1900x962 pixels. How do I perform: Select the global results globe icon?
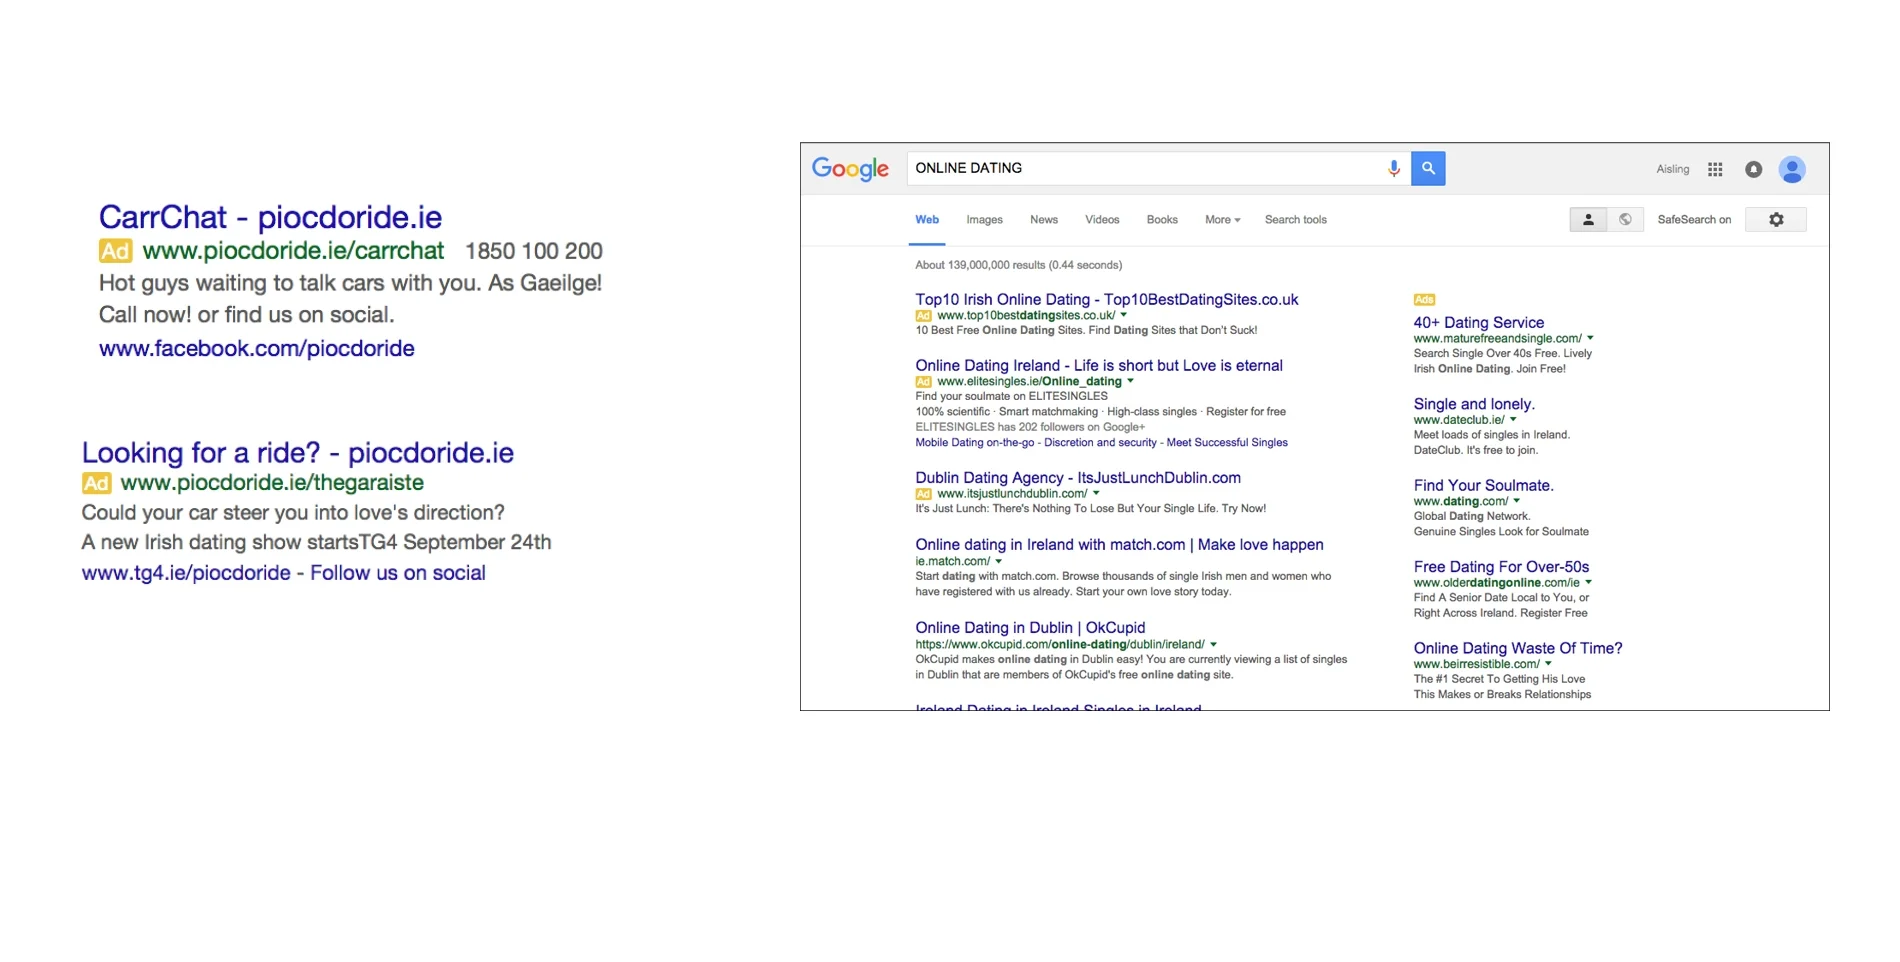(1625, 220)
